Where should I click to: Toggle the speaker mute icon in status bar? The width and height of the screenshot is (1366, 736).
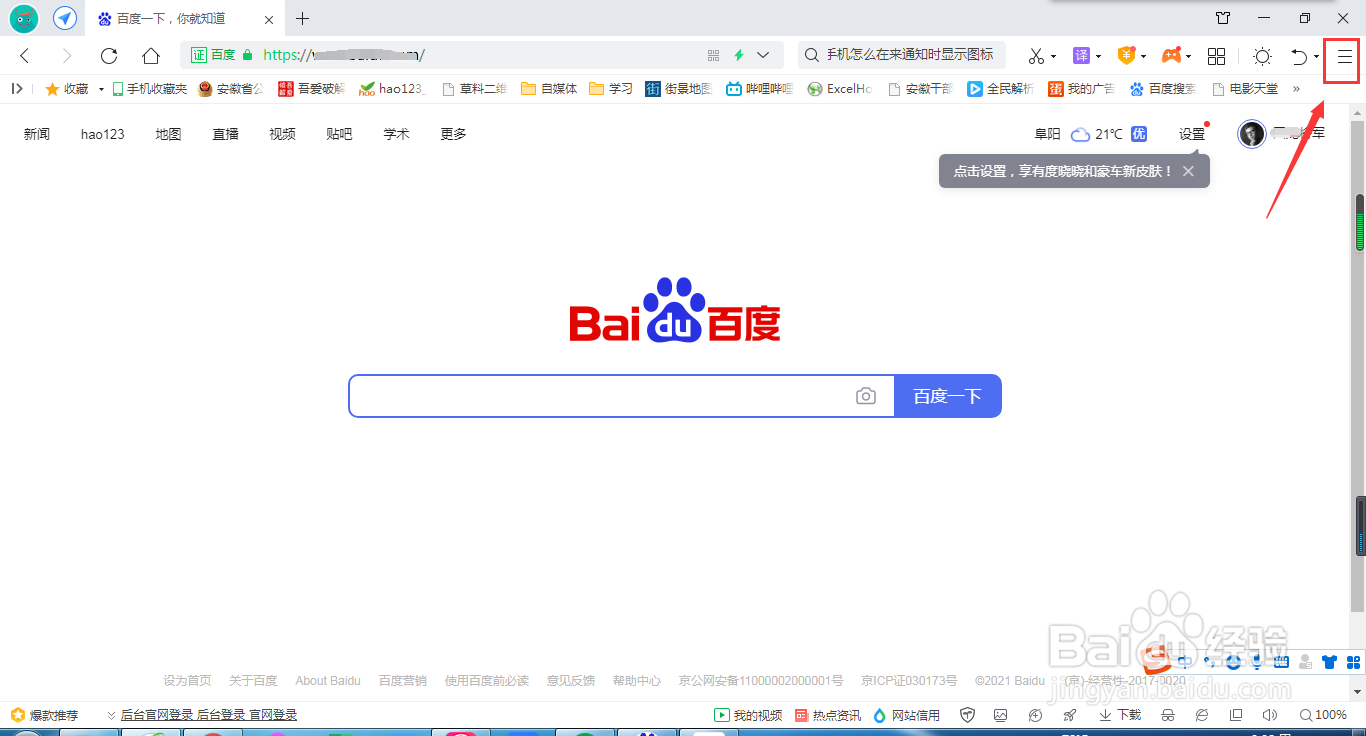tap(1269, 715)
